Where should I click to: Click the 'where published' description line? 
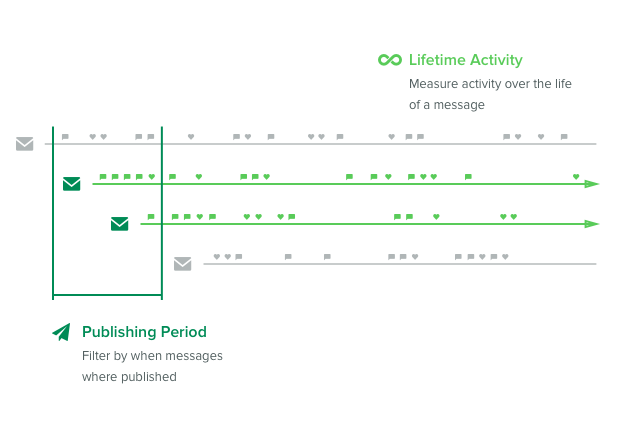coord(129,377)
